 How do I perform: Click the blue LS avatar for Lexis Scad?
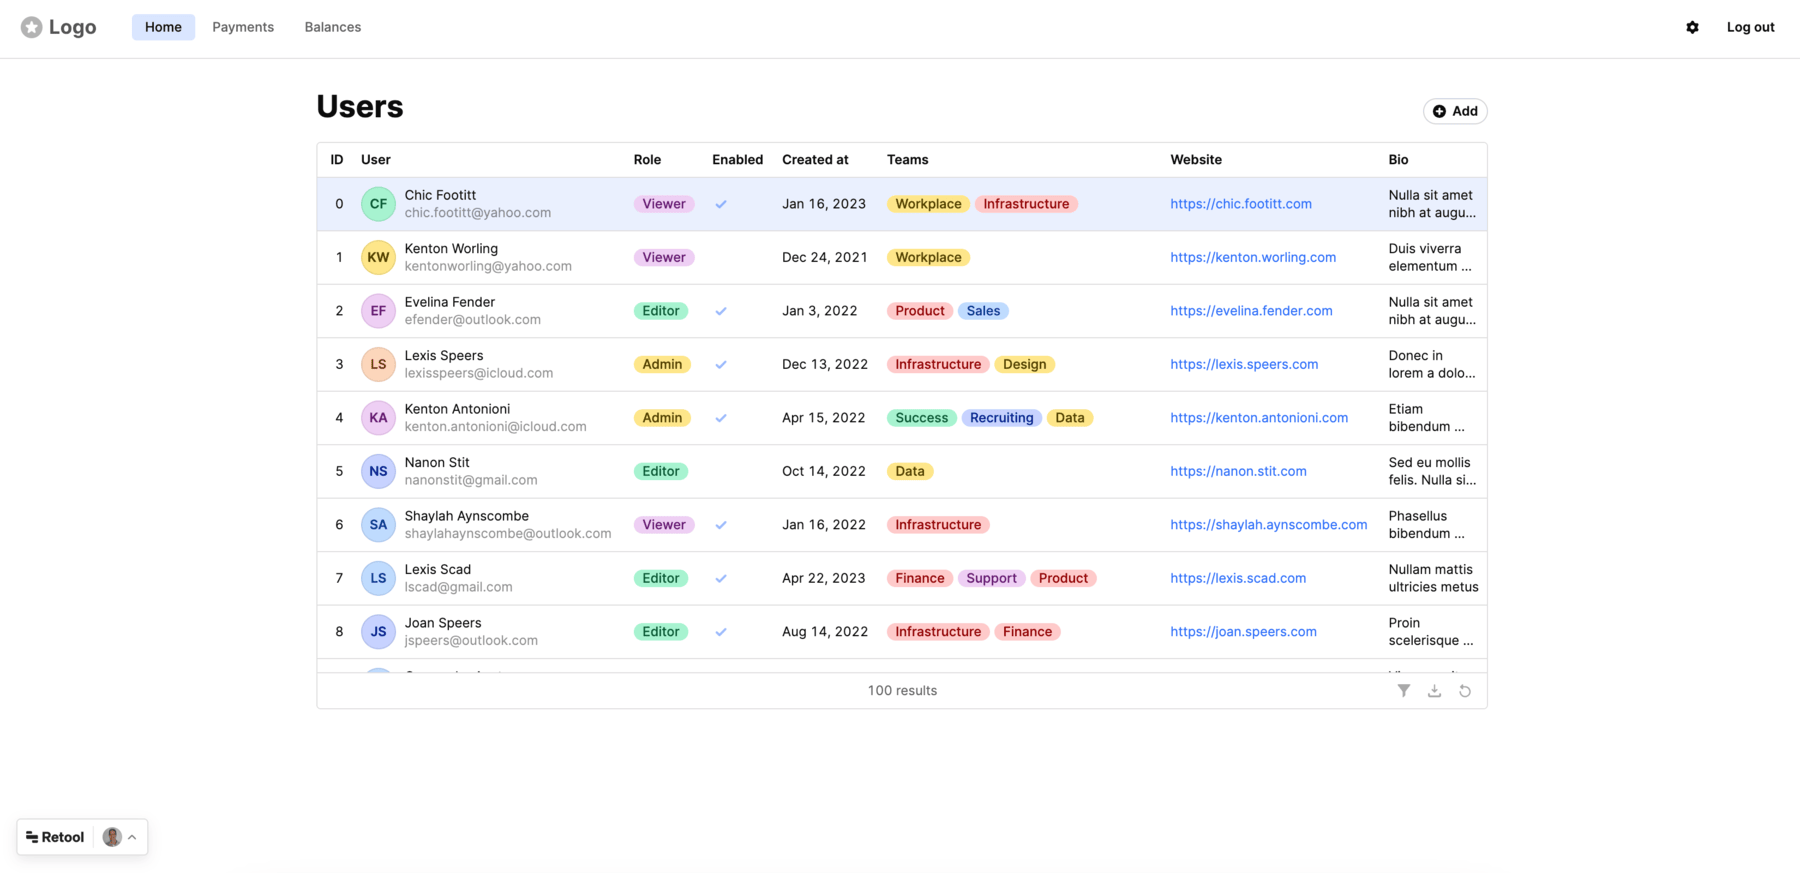click(378, 578)
